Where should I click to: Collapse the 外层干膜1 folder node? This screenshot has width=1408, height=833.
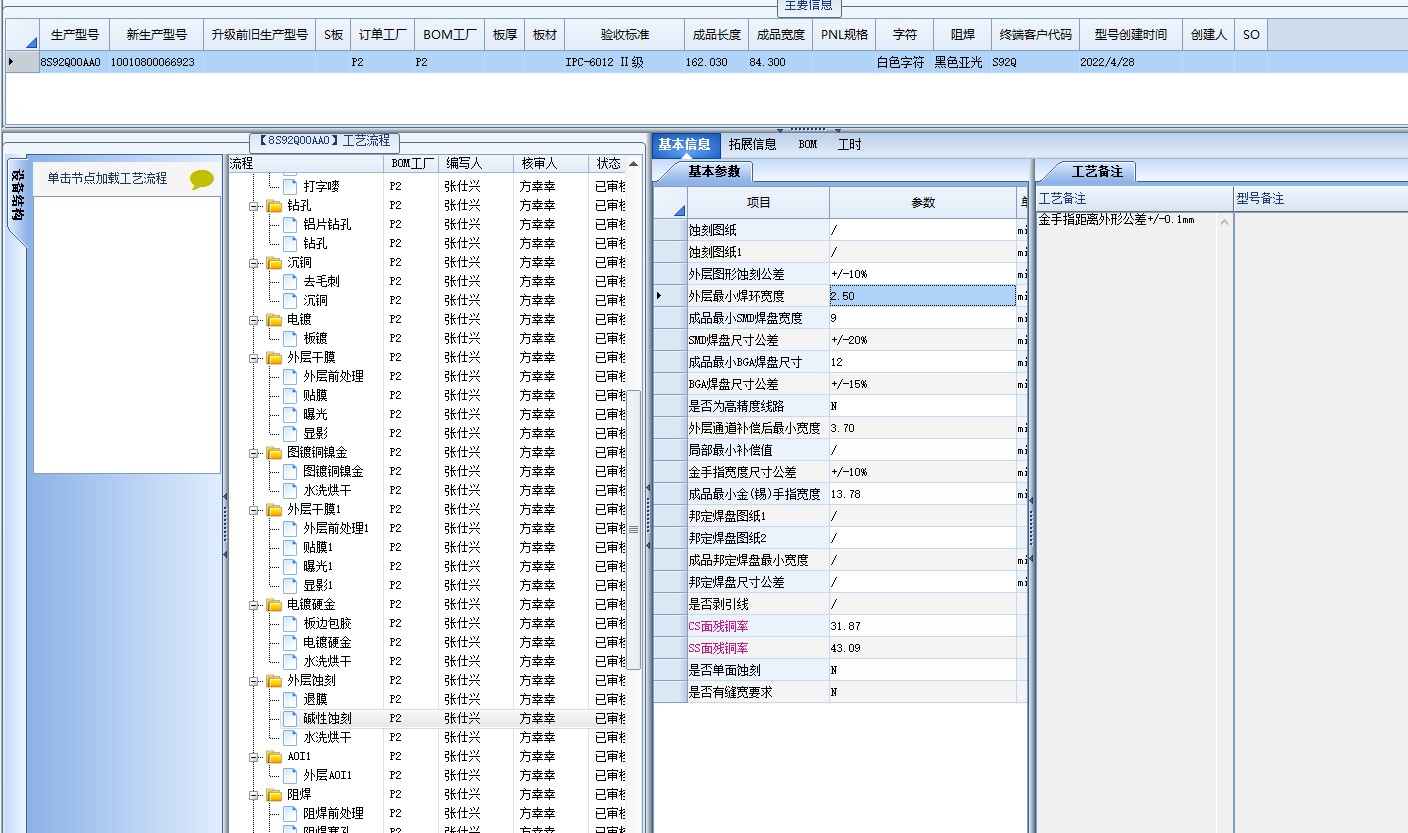[x=254, y=510]
